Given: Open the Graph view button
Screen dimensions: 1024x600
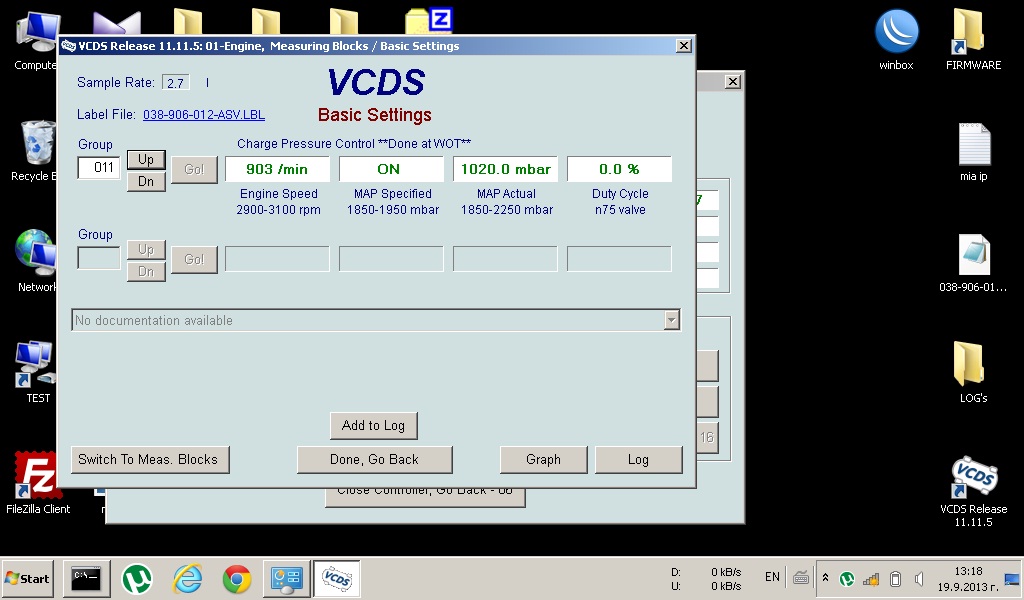Looking at the screenshot, I should pyautogui.click(x=543, y=459).
